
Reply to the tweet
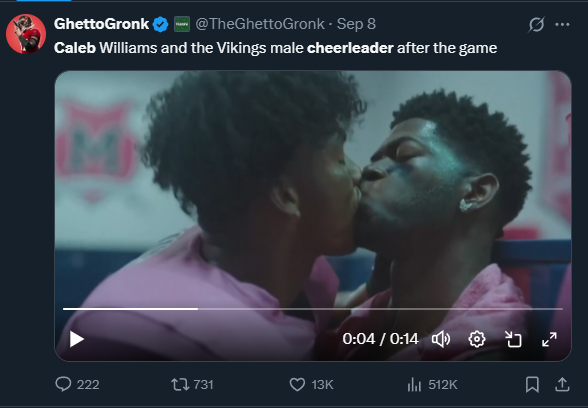tap(63, 384)
